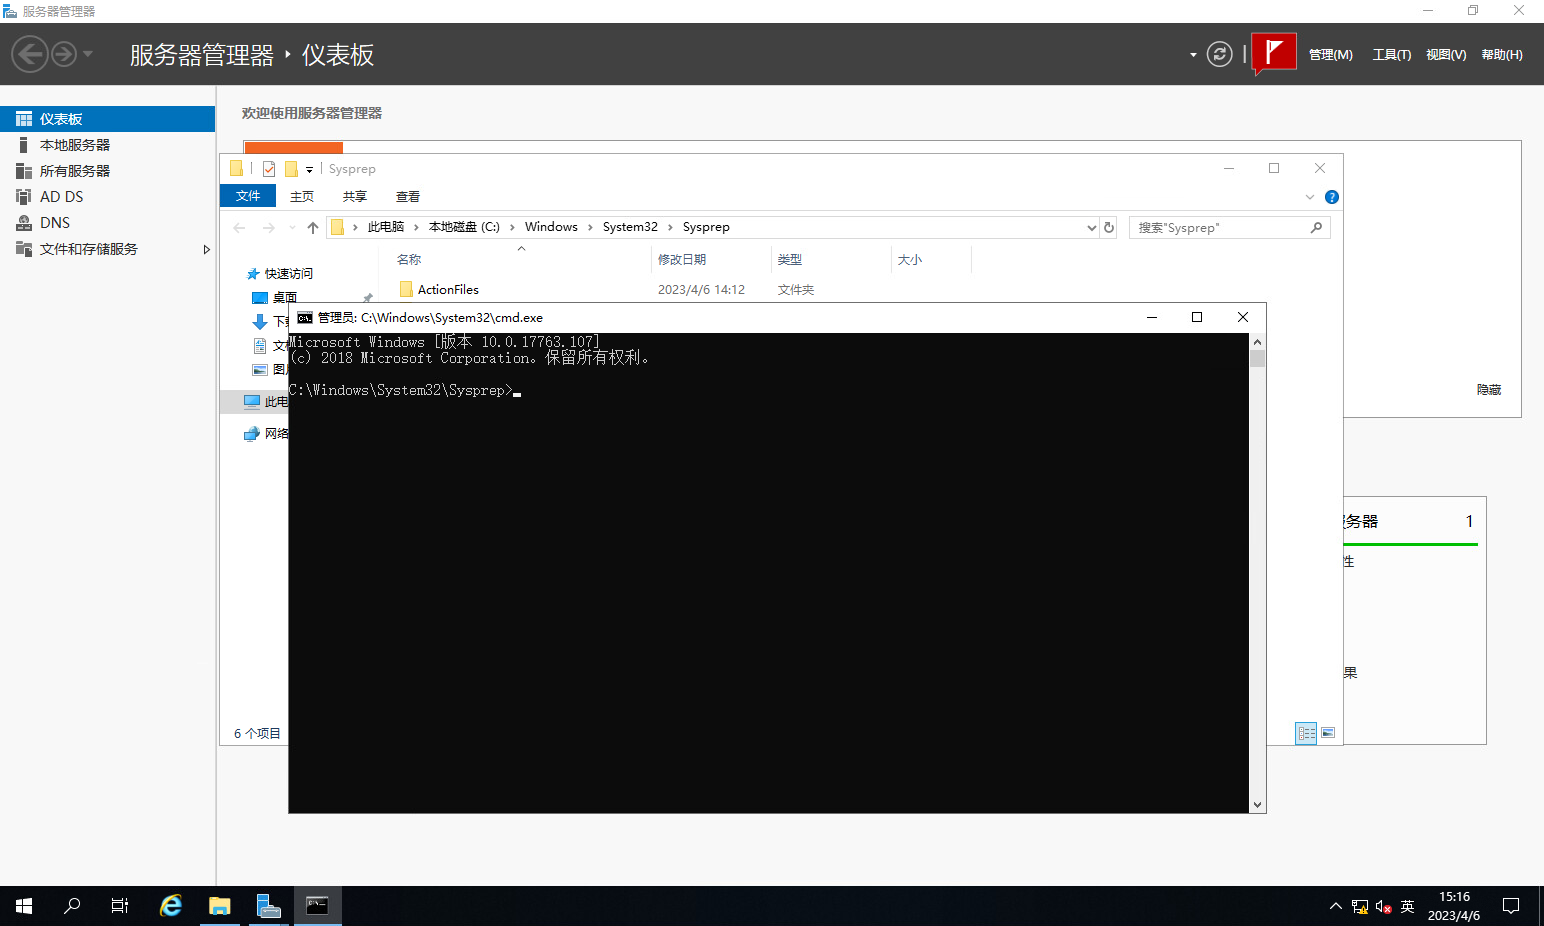This screenshot has width=1544, height=926.
Task: Open Task View on the taskbar
Action: point(120,906)
